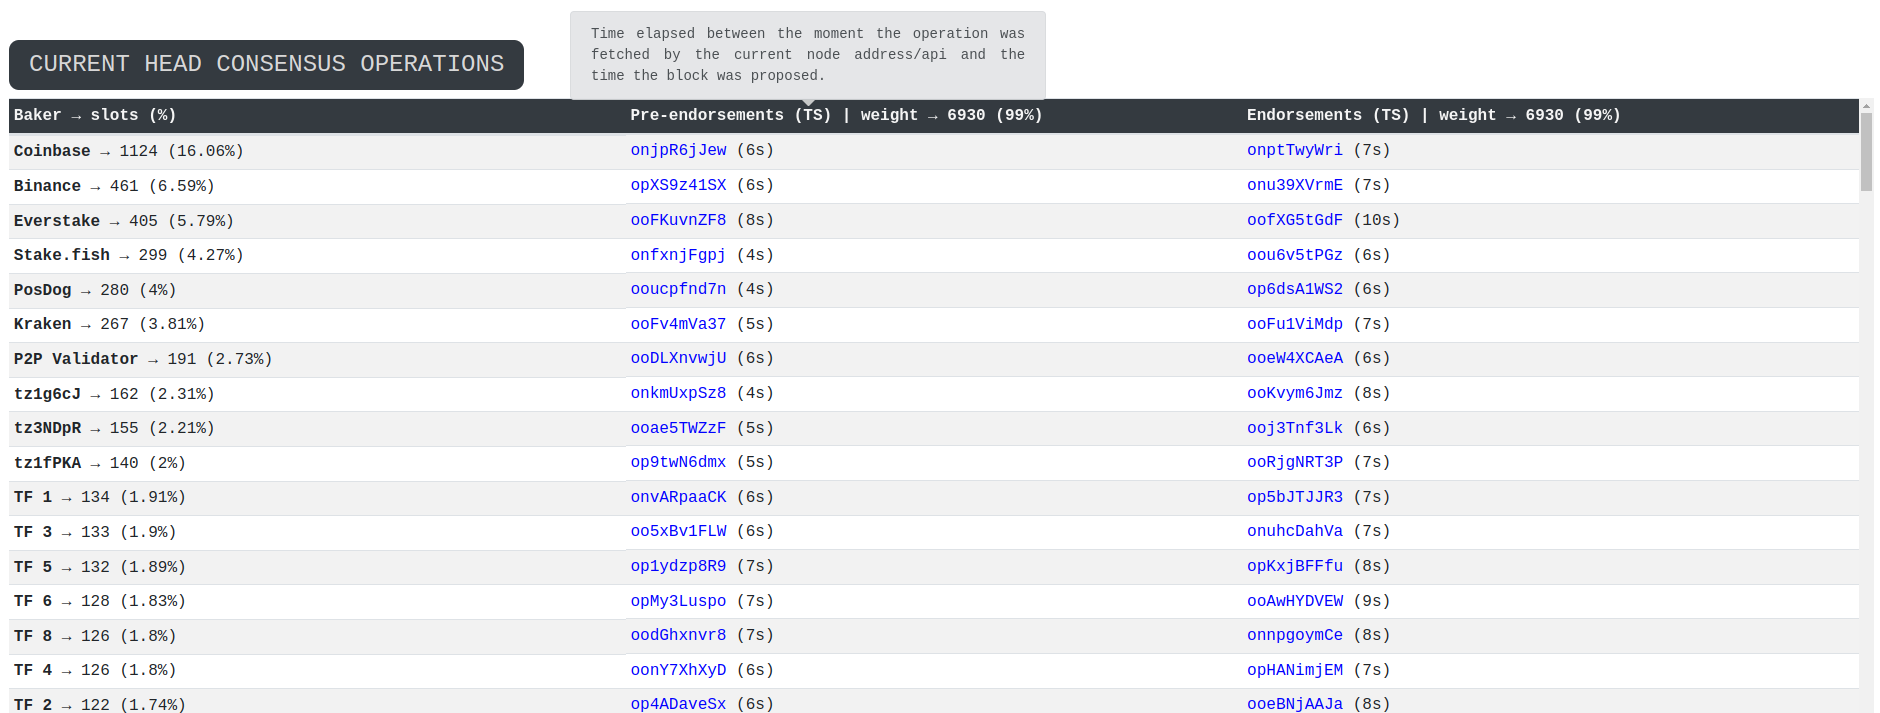This screenshot has height=713, width=1880.
Task: Open Binance pre-endorsement opXS9z41SX
Action: [678, 185]
